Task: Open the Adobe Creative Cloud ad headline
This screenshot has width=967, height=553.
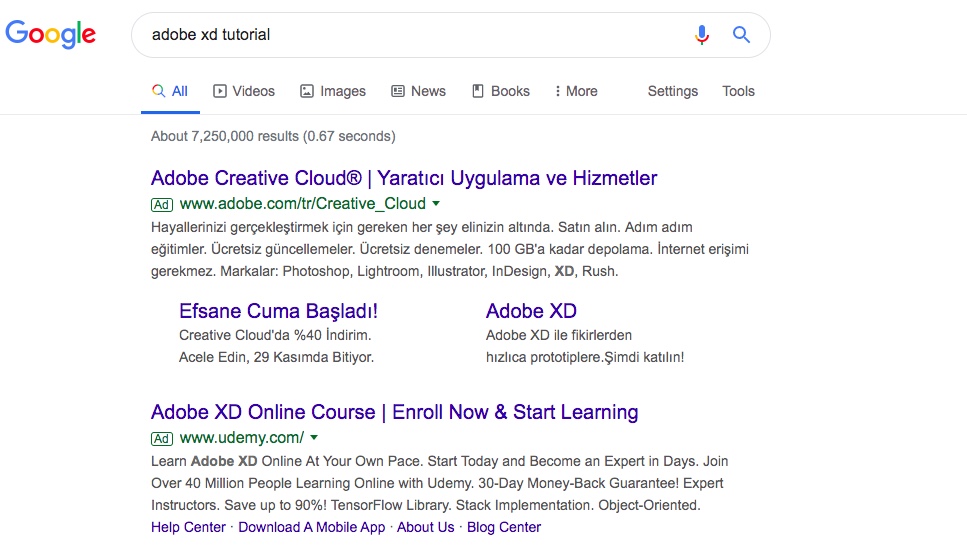Action: 404,178
